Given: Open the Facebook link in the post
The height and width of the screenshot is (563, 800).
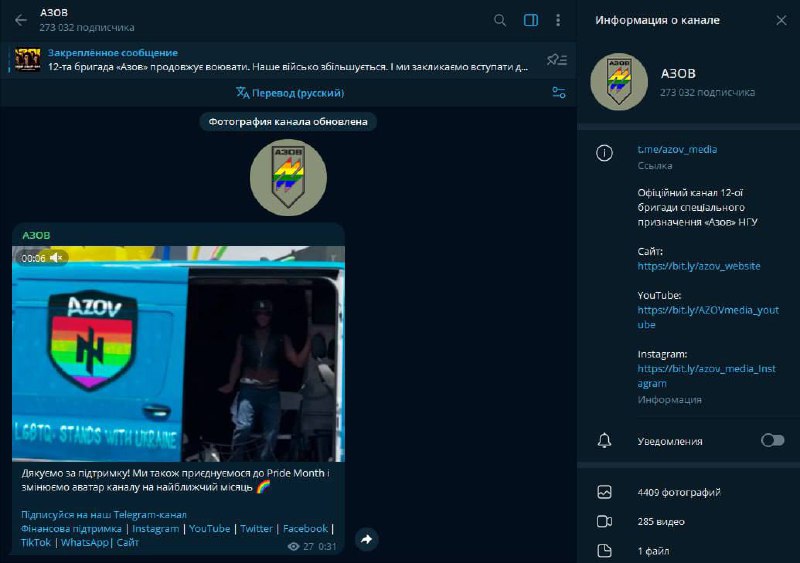Looking at the screenshot, I should click(305, 529).
